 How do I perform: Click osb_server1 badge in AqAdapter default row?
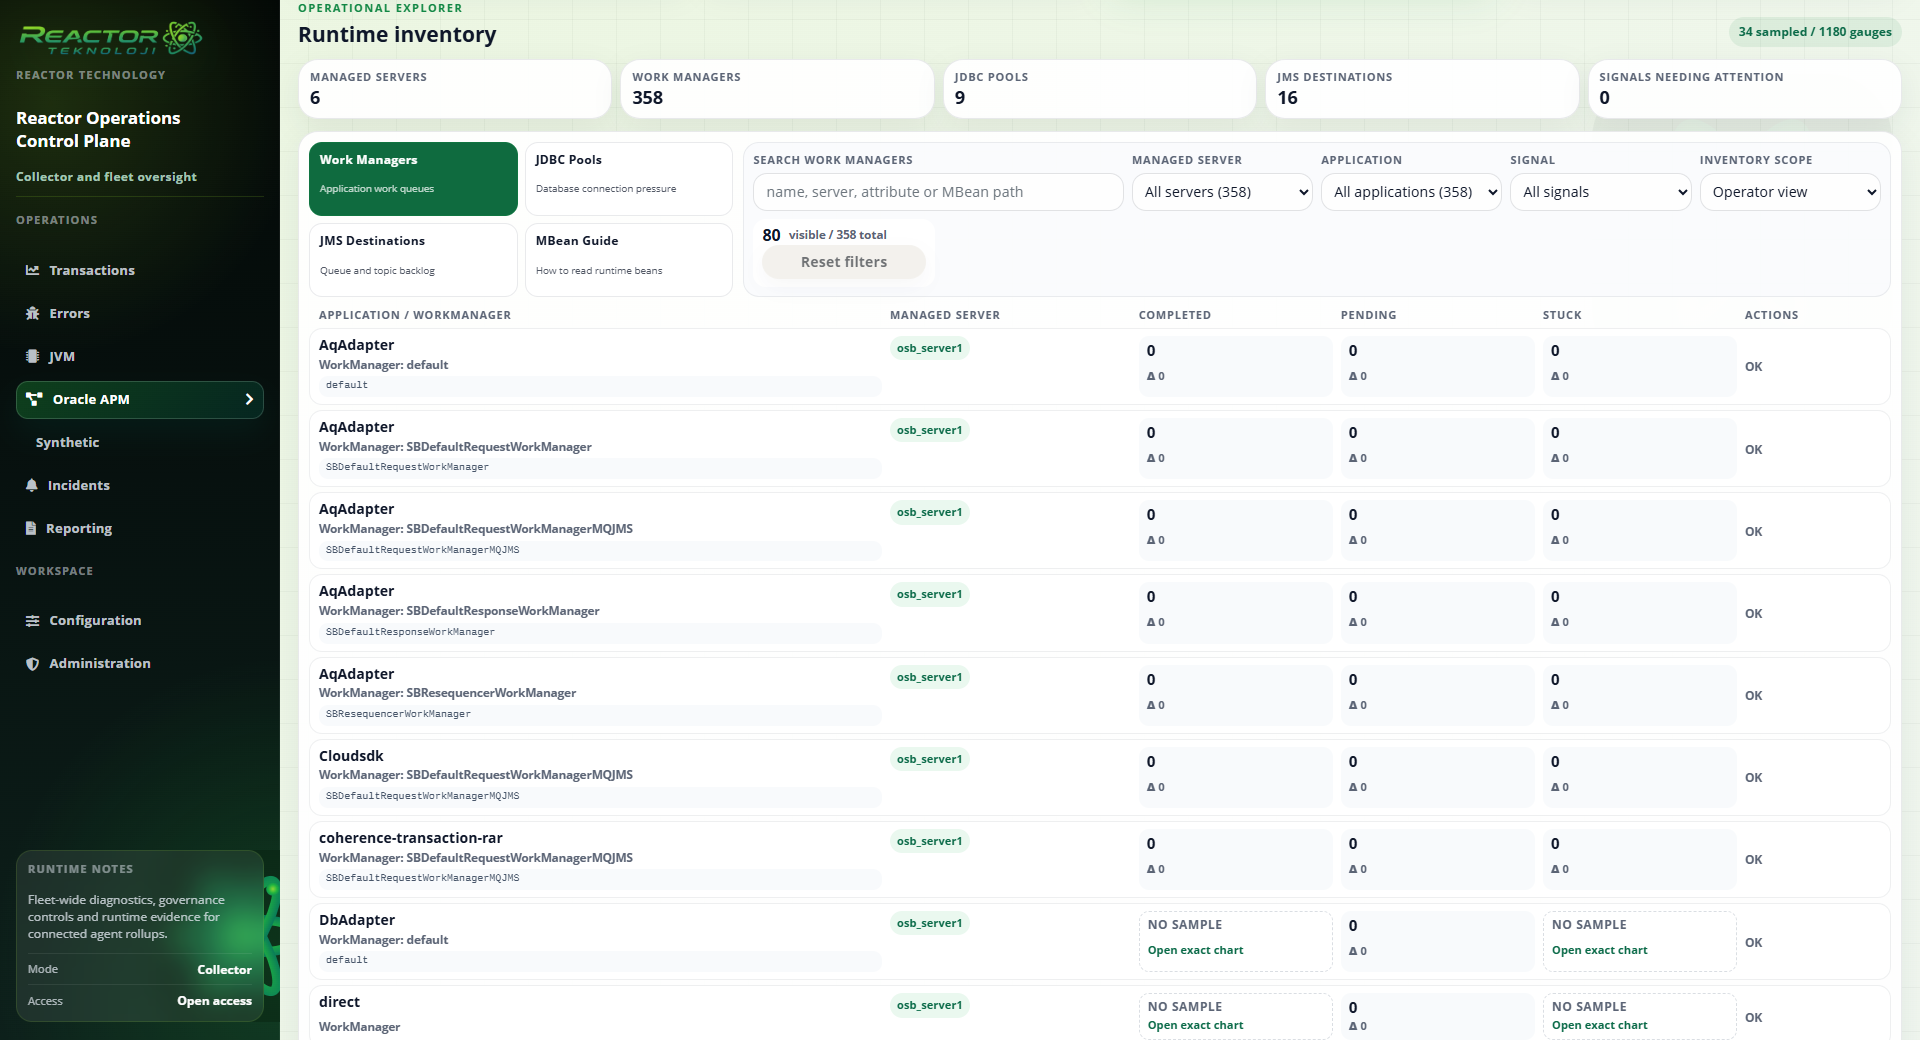pyautogui.click(x=929, y=348)
